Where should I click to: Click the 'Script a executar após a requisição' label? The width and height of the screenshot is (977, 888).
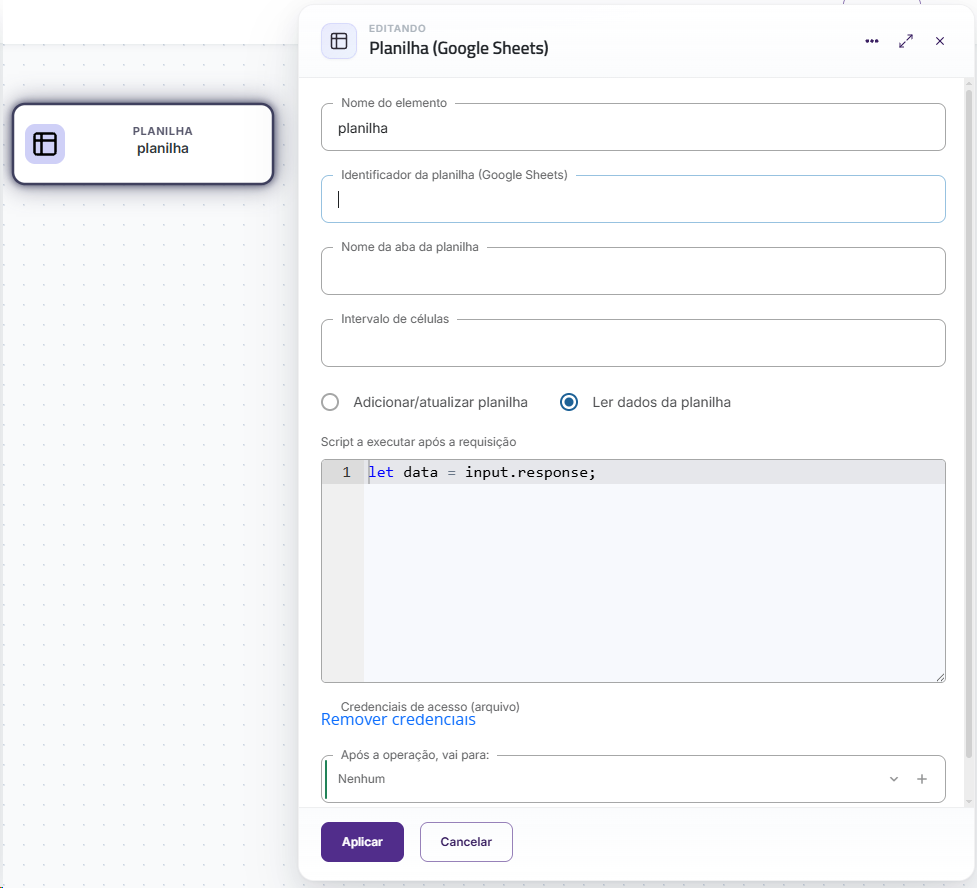pyautogui.click(x=419, y=442)
